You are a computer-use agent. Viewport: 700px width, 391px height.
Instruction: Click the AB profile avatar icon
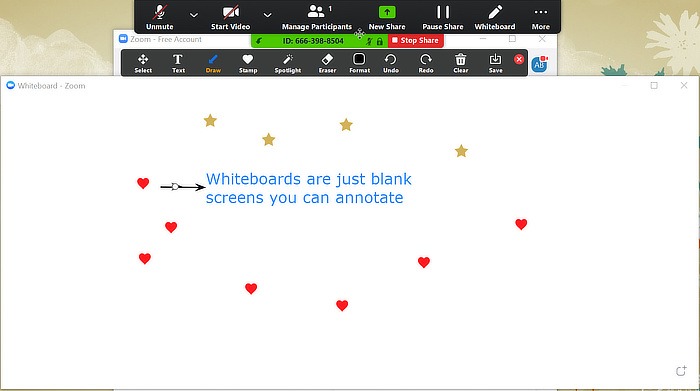540,64
